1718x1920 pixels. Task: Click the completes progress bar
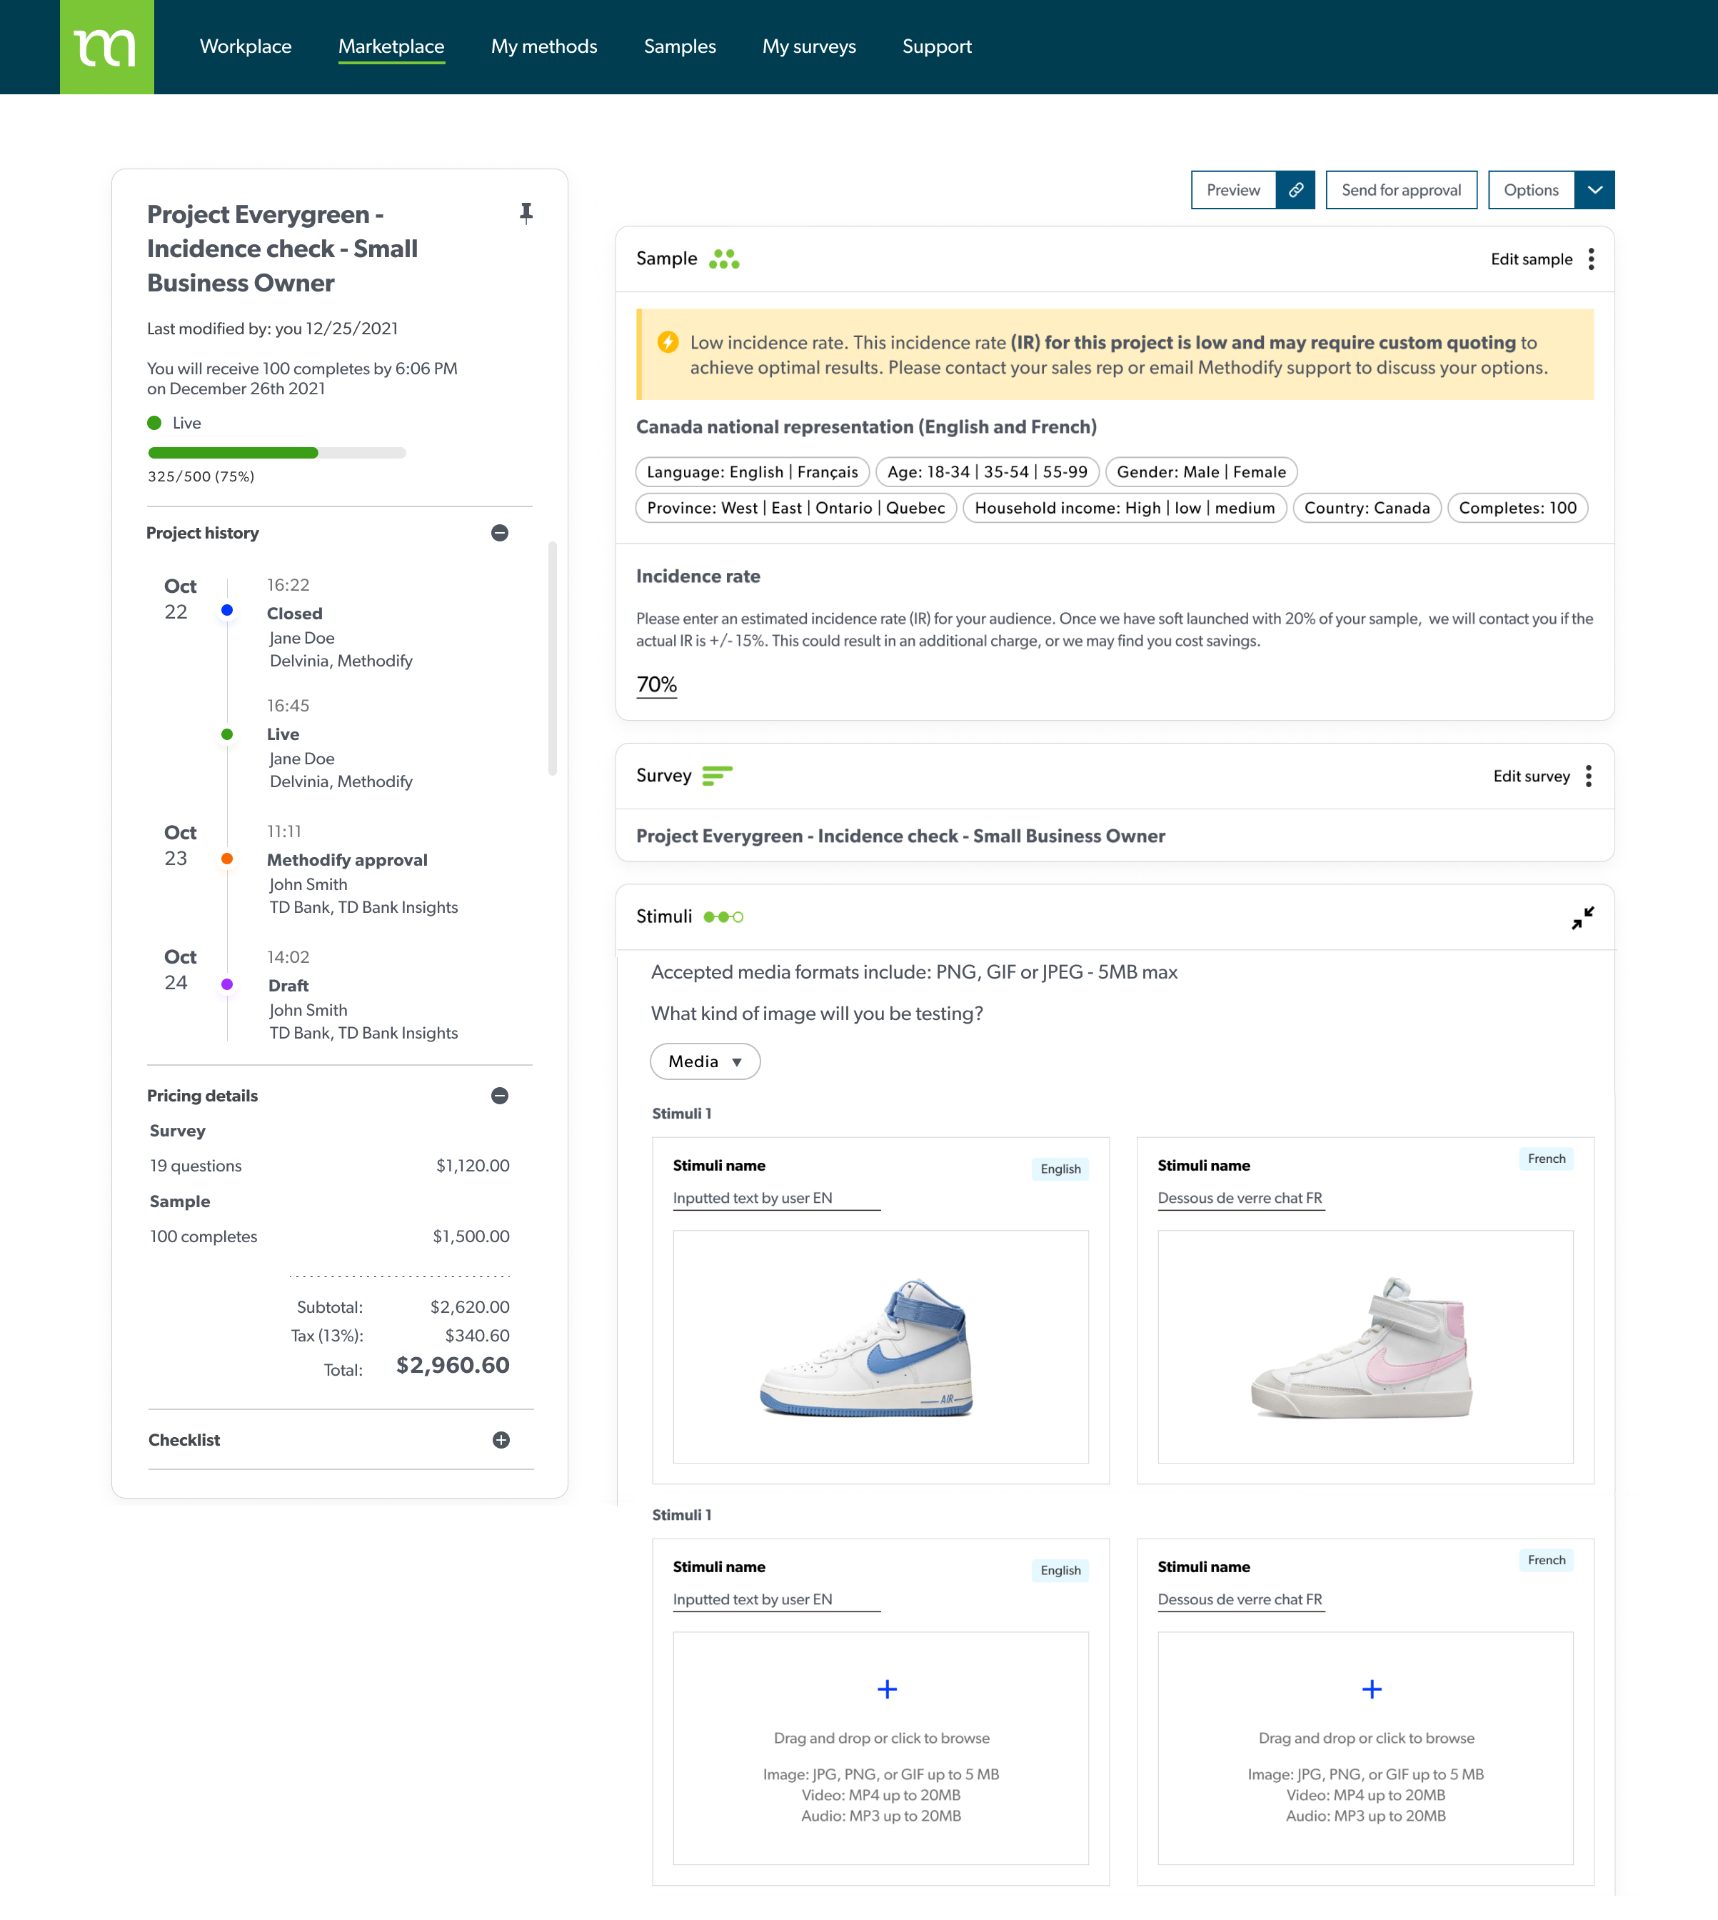(x=276, y=453)
